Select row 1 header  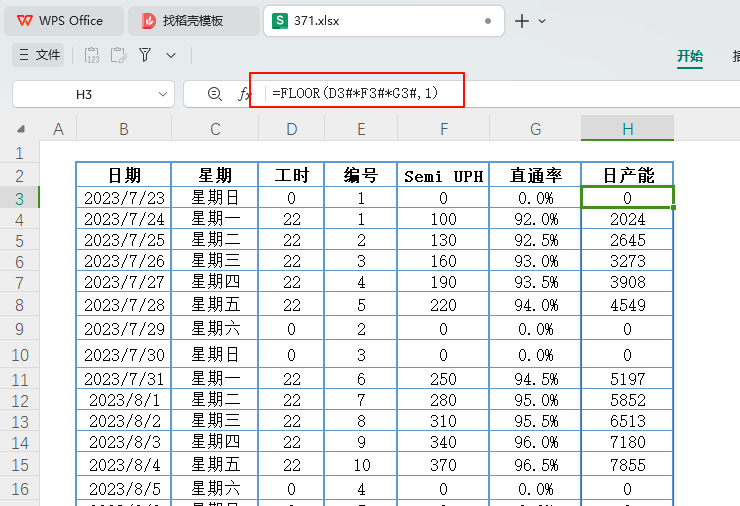coord(19,152)
